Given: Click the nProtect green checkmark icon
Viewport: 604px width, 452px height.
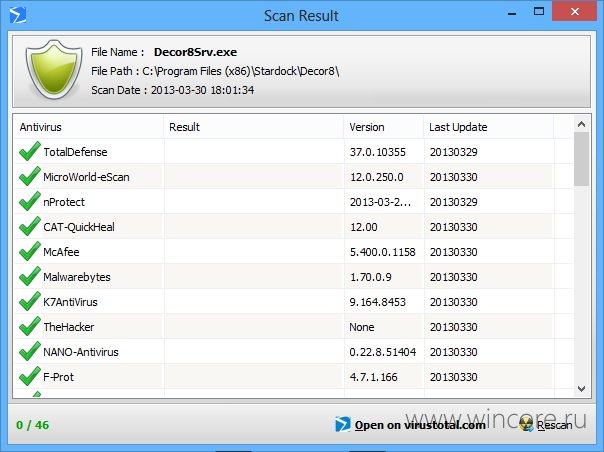Looking at the screenshot, I should pos(30,201).
